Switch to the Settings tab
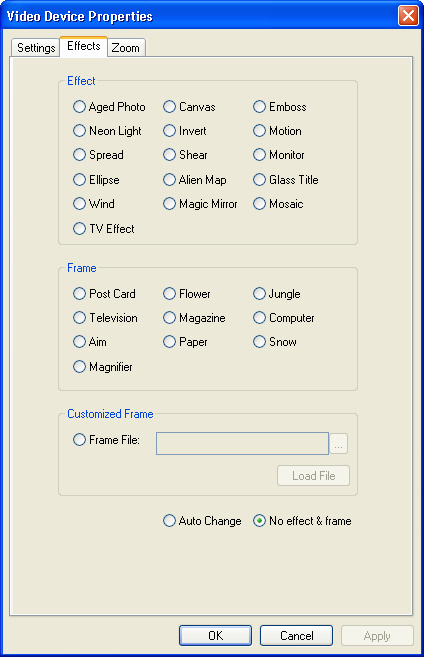The image size is (424, 657). (36, 48)
